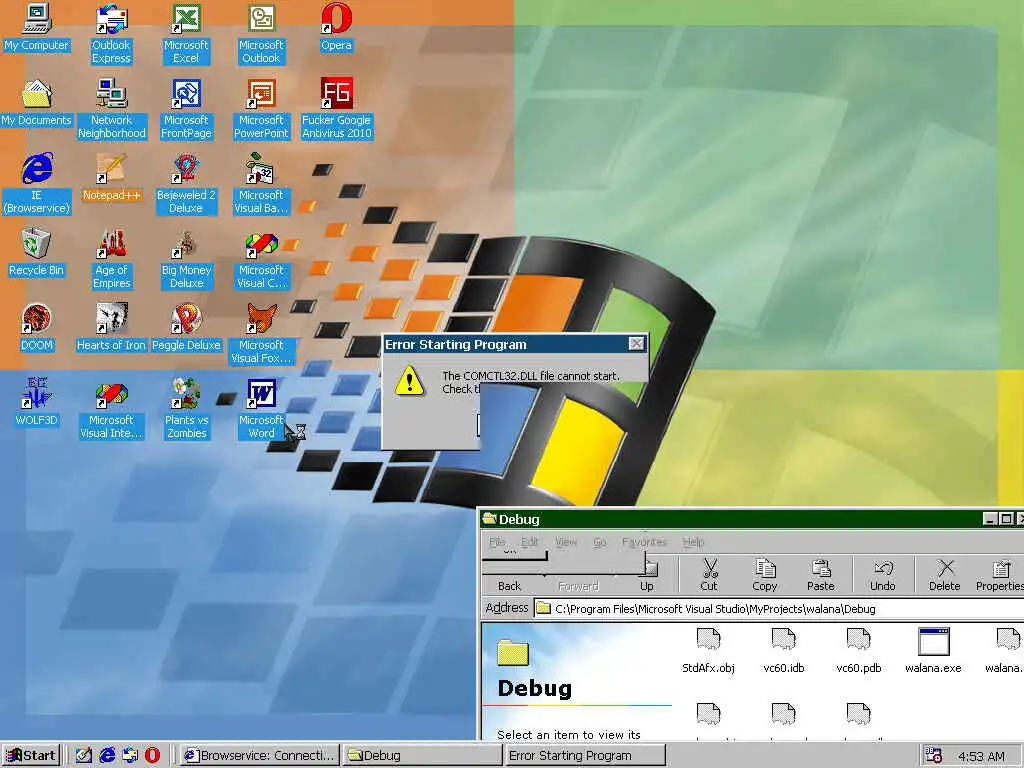Viewport: 1024px width, 768px height.
Task: Open the Help menu in Debug window
Action: pyautogui.click(x=694, y=542)
